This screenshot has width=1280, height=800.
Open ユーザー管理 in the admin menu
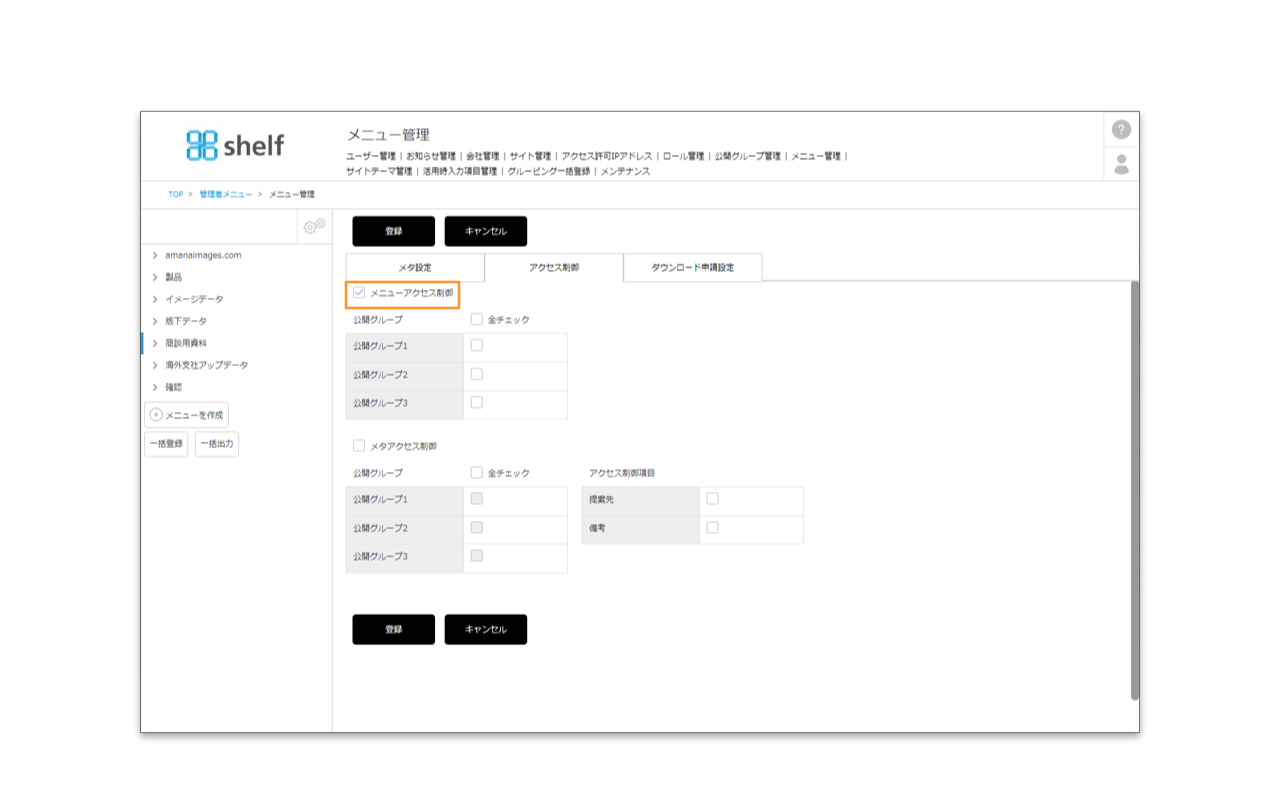(x=371, y=156)
